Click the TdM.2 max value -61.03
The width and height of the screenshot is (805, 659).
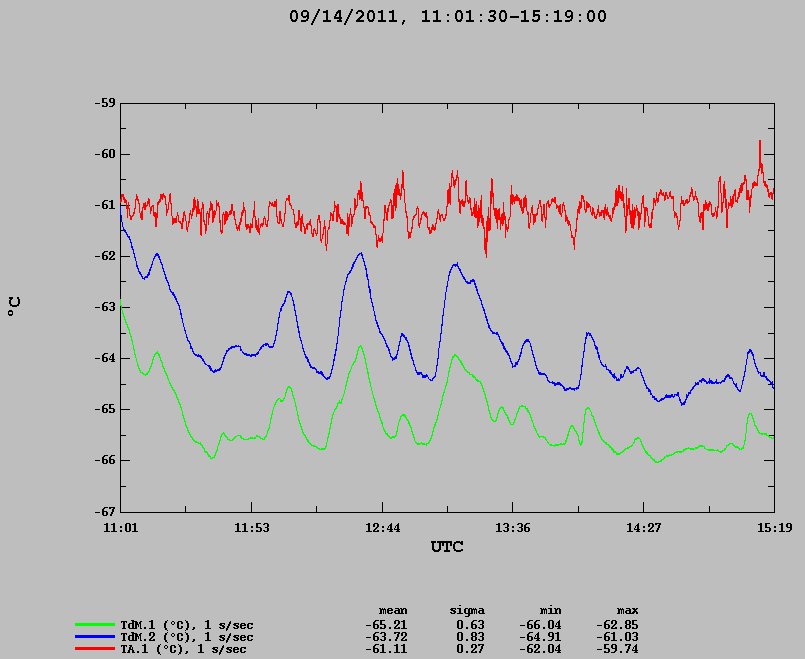(x=617, y=637)
